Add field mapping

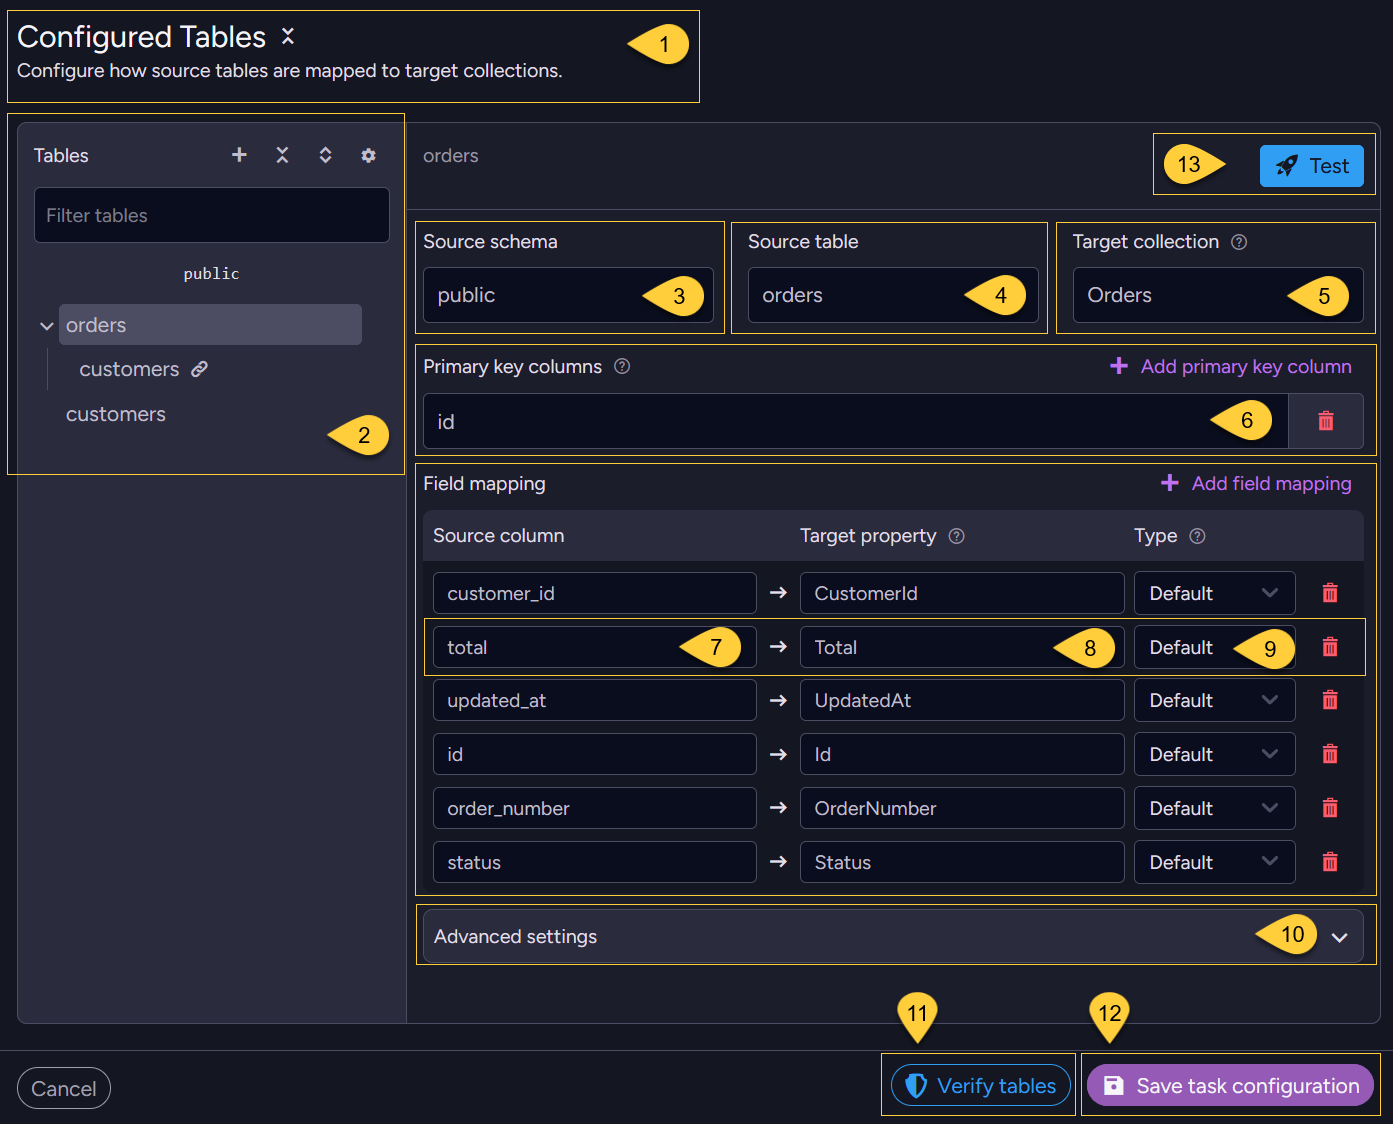pyautogui.click(x=1256, y=484)
